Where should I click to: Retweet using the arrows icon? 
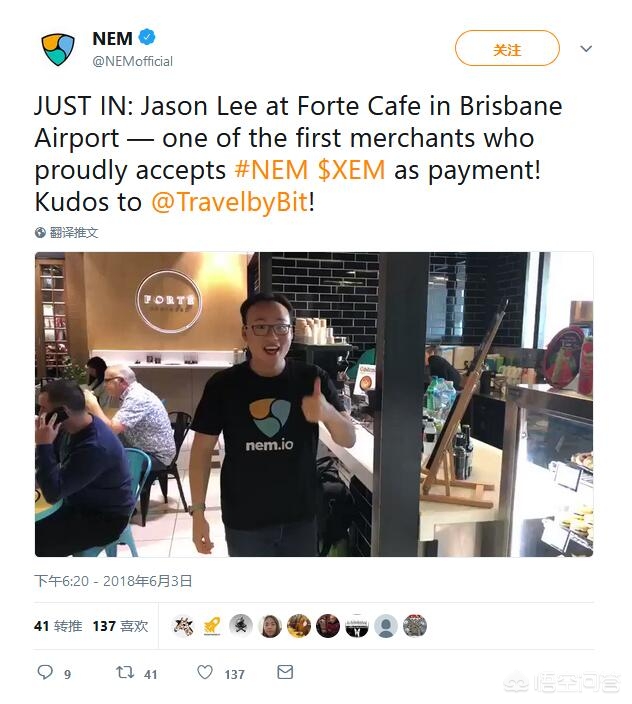coord(125,672)
